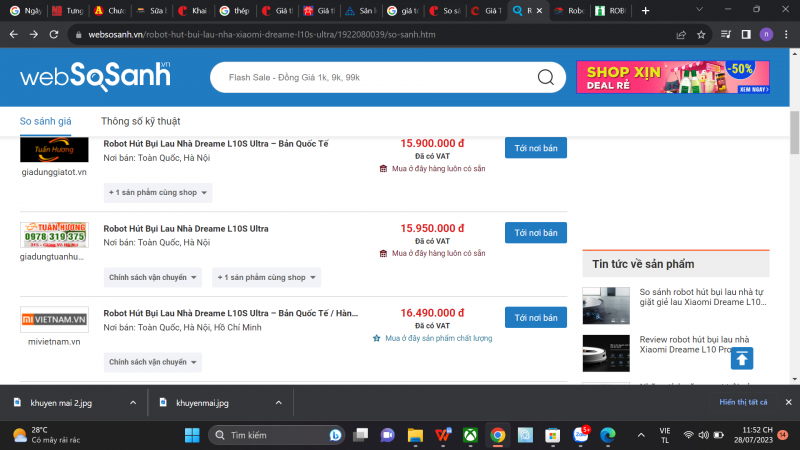Open options arrow for khuyen mai 2.jpg download
Image resolution: width=800 pixels, height=450 pixels.
click(x=133, y=403)
